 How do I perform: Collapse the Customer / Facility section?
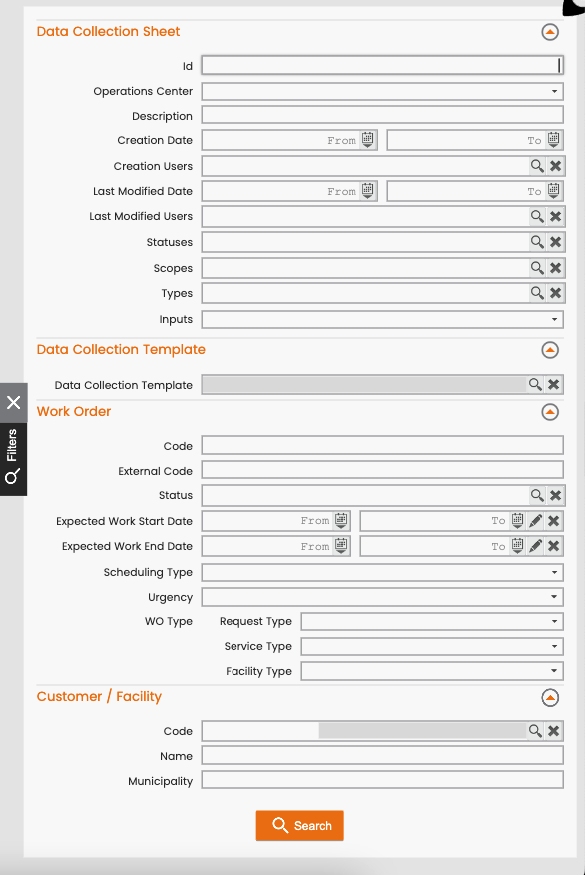(x=550, y=698)
